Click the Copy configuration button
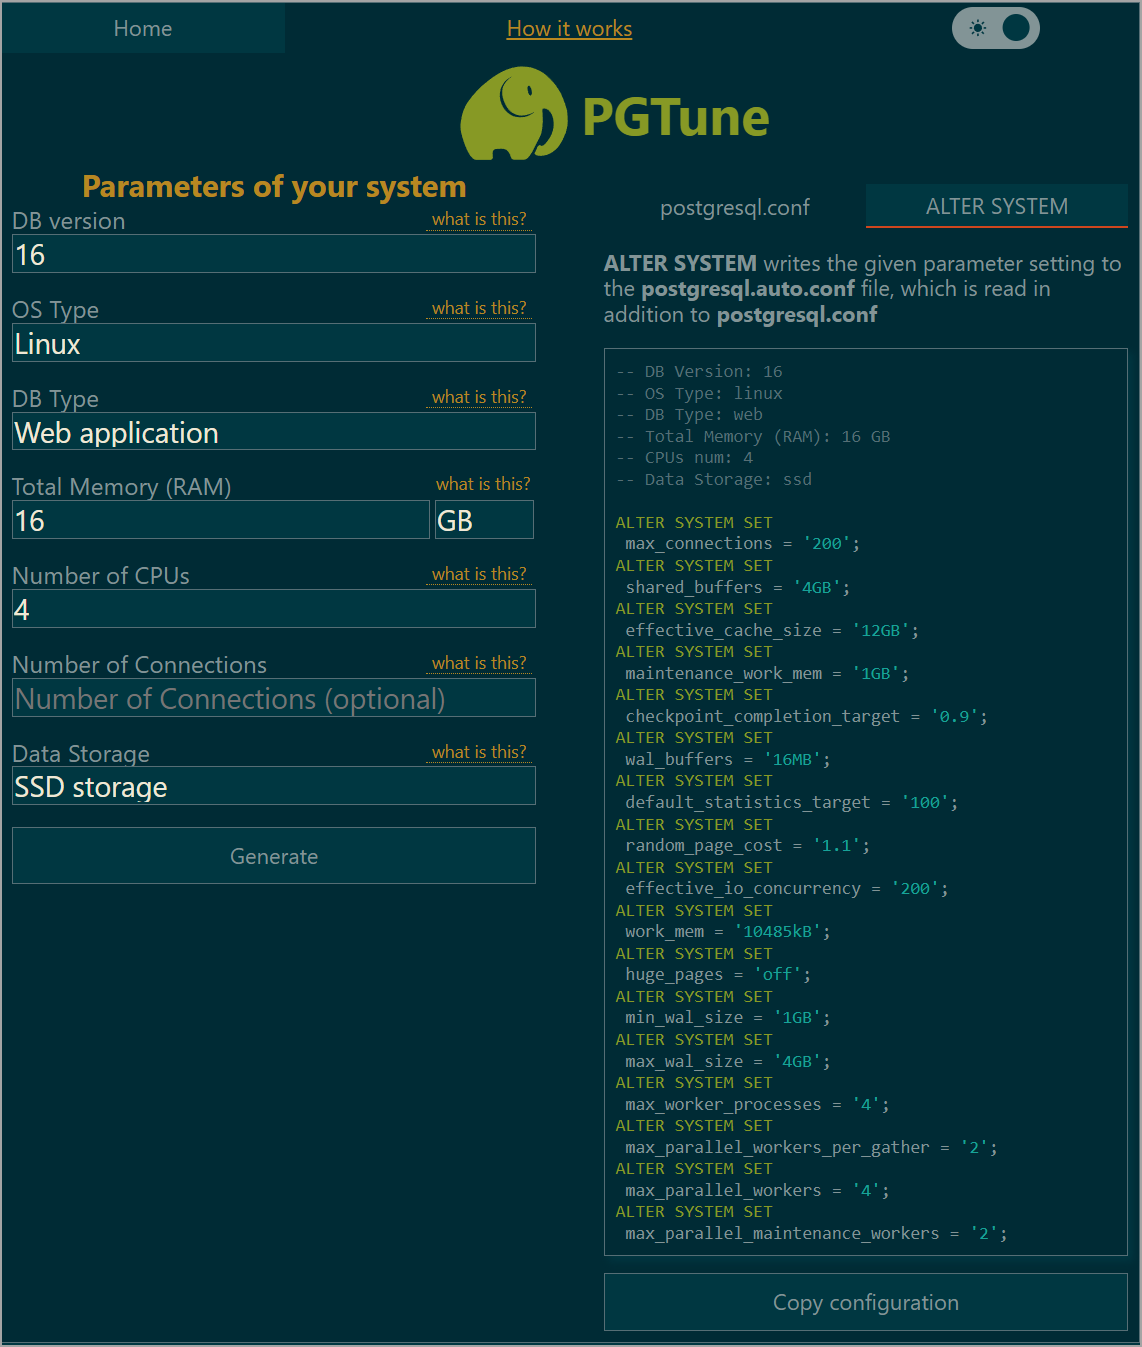1142x1347 pixels. 866,1302
